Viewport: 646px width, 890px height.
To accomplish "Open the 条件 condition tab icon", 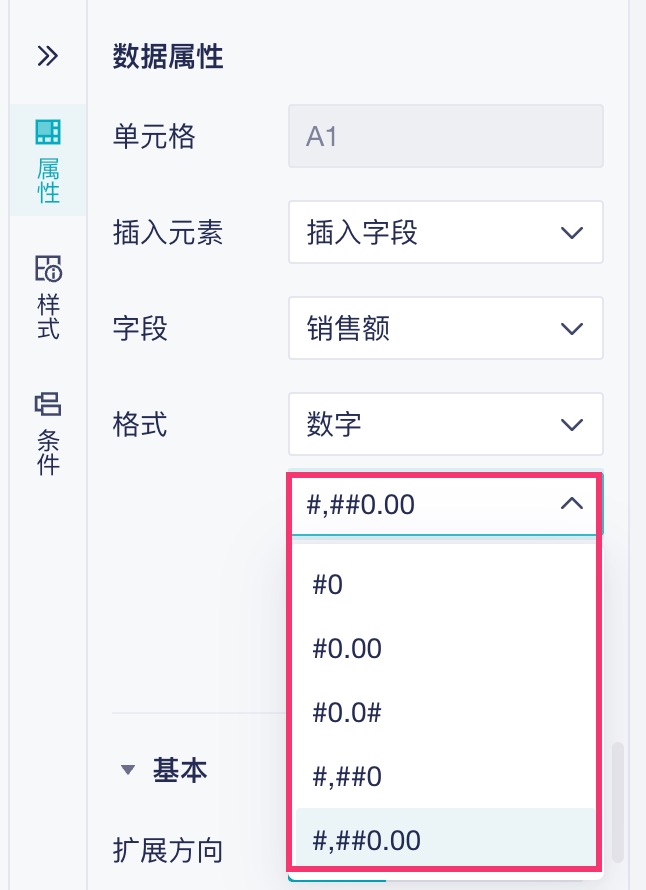I will click(x=48, y=404).
